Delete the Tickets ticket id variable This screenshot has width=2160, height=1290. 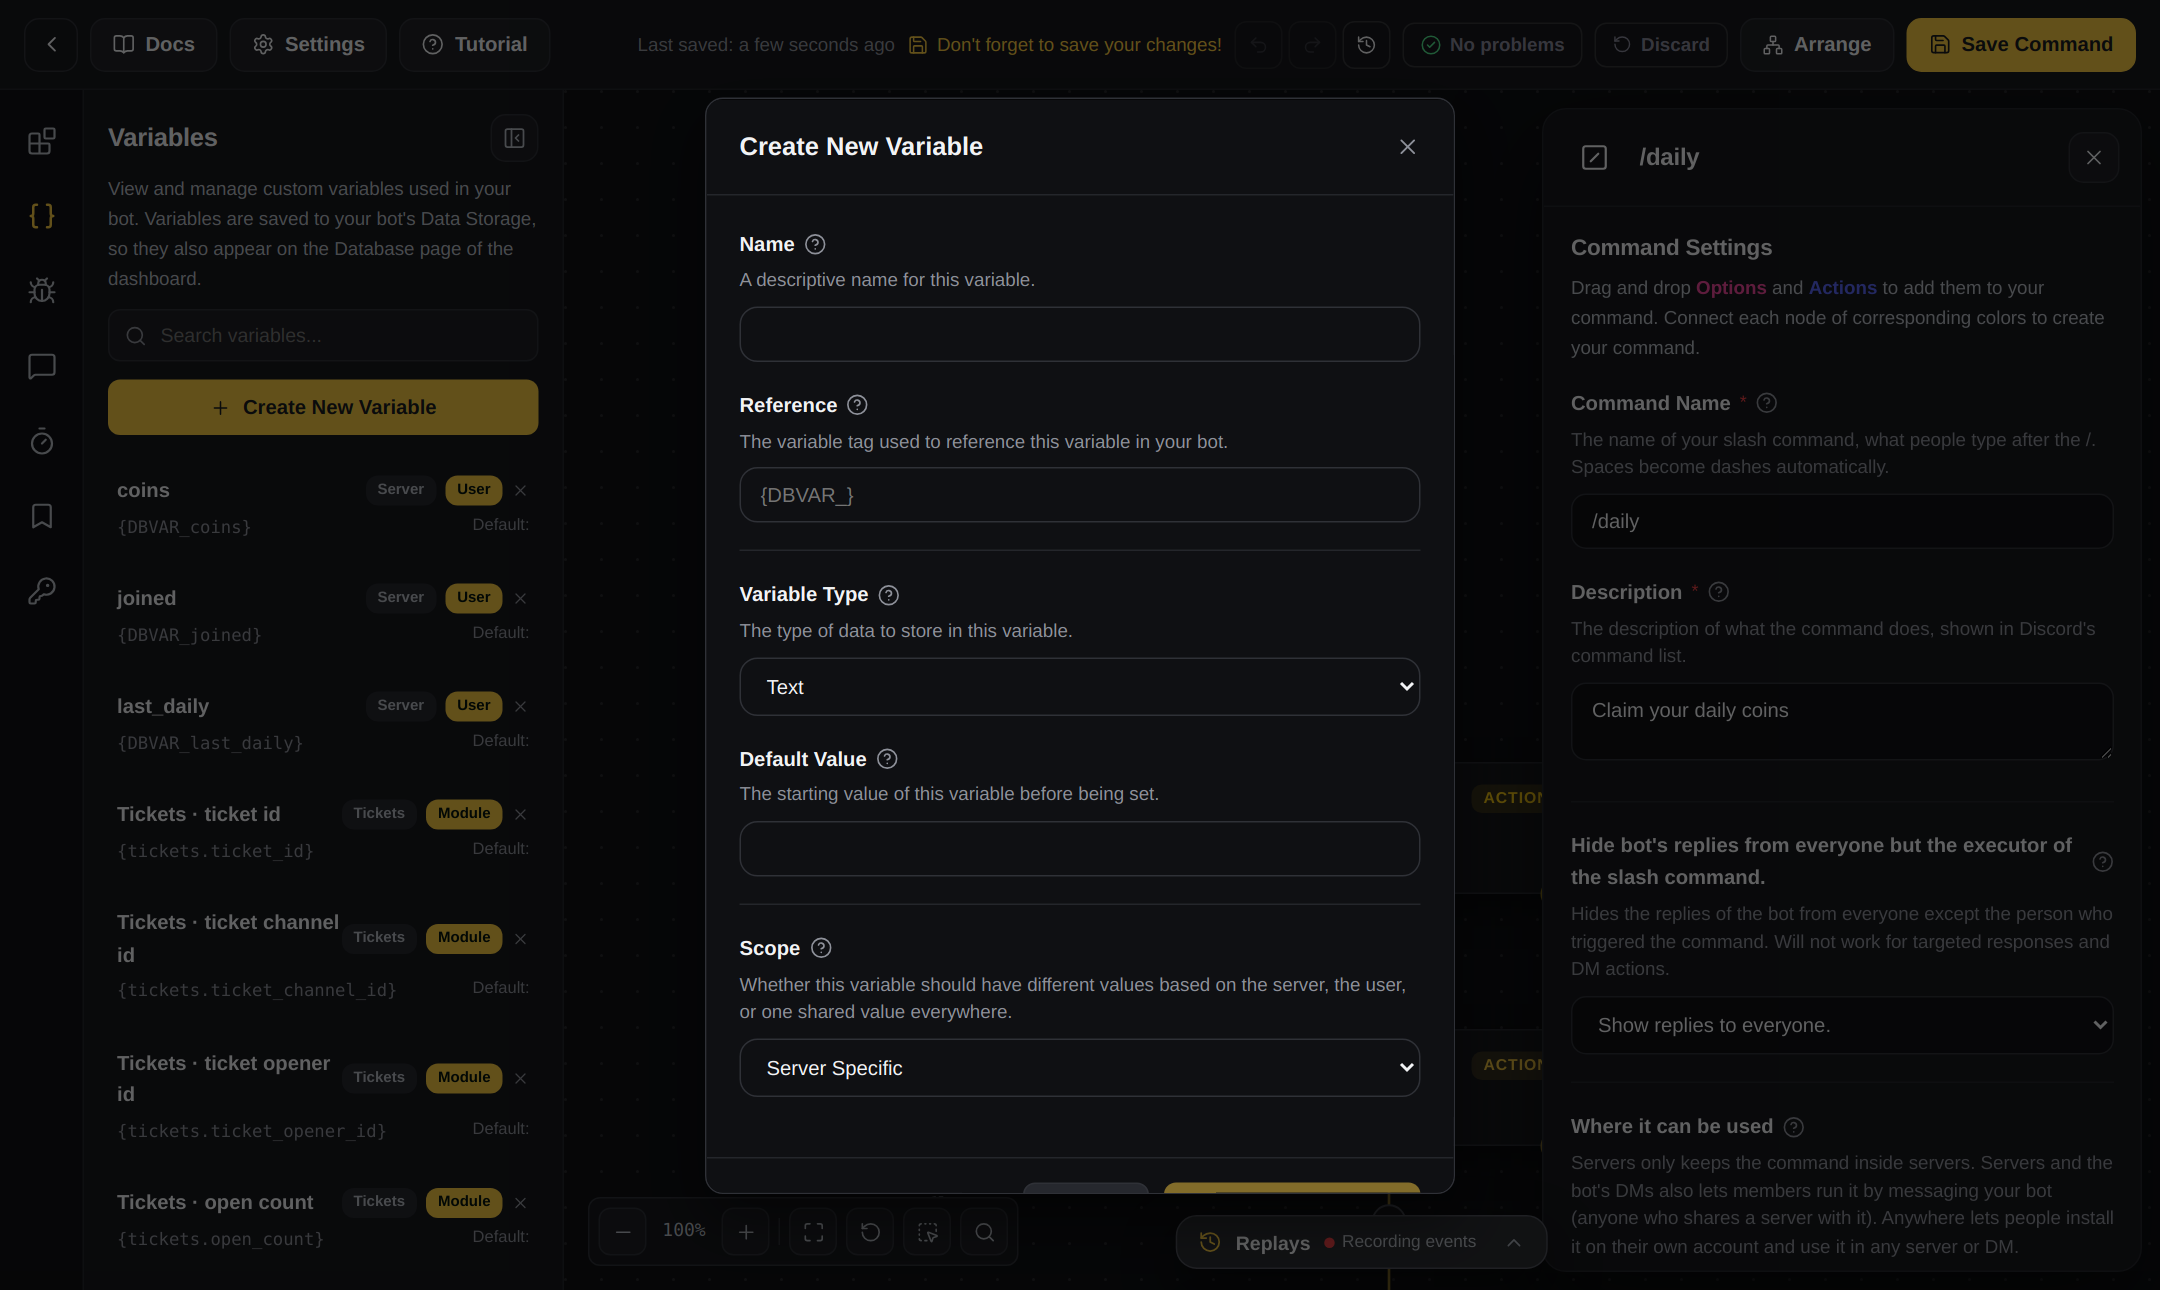pos(520,814)
